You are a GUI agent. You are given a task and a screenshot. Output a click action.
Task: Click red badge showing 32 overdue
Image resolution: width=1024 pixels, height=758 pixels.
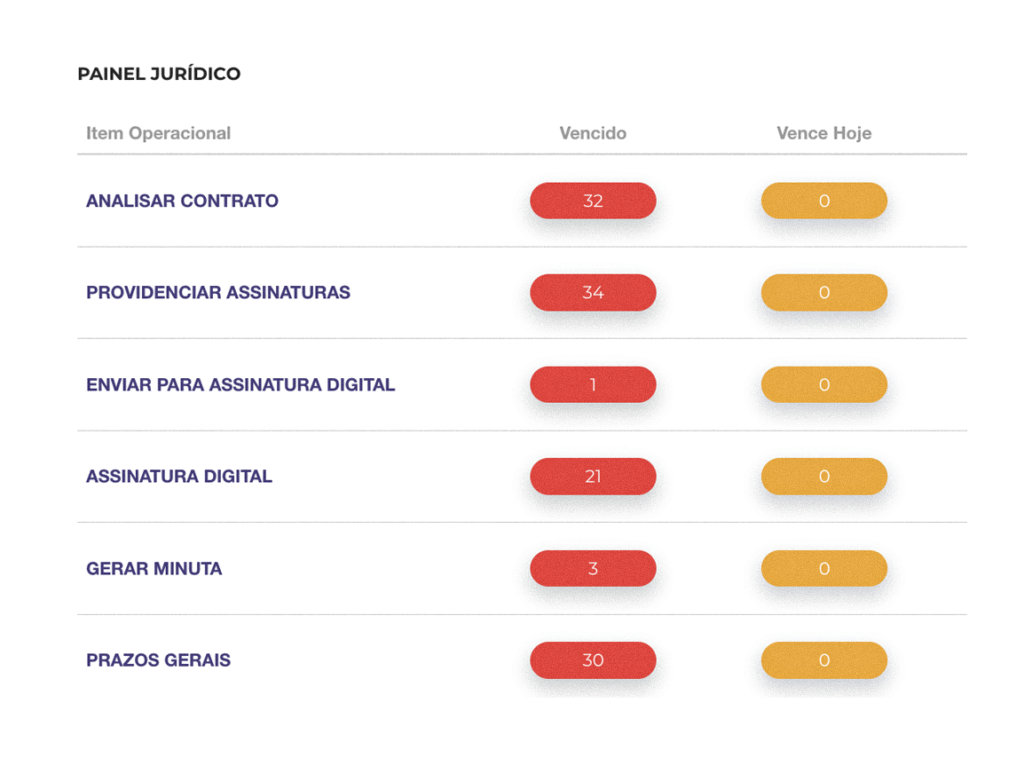(x=593, y=200)
